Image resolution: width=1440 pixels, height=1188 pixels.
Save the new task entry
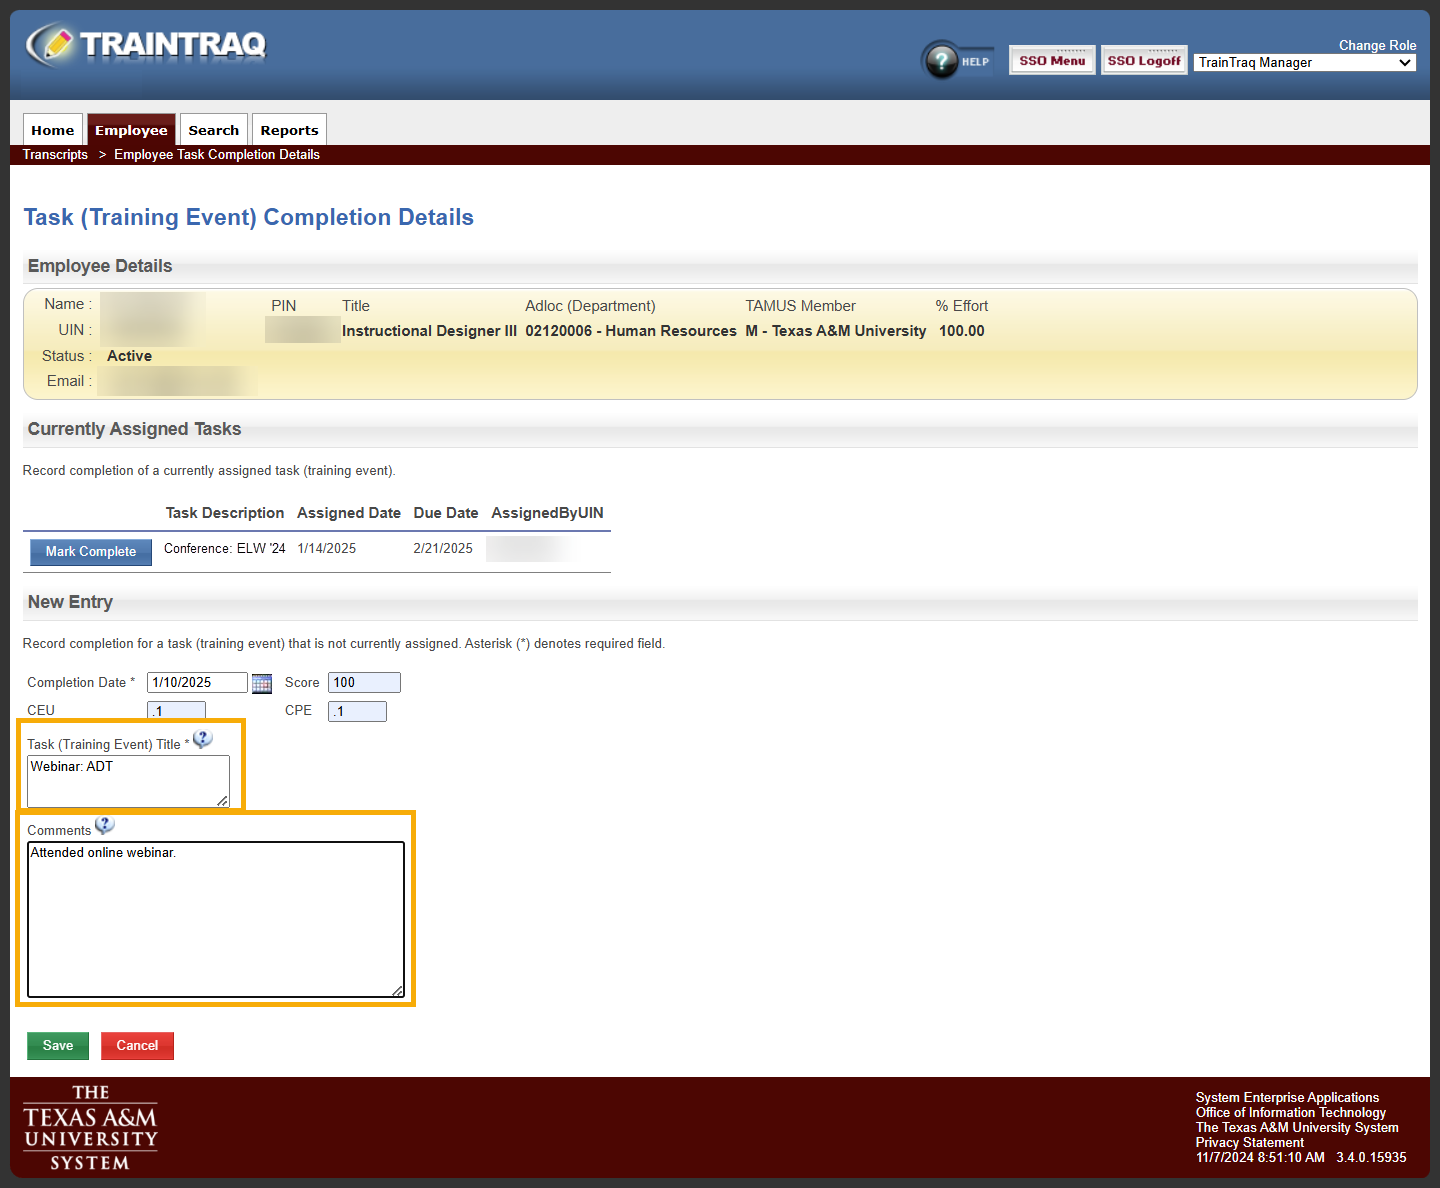click(57, 1045)
